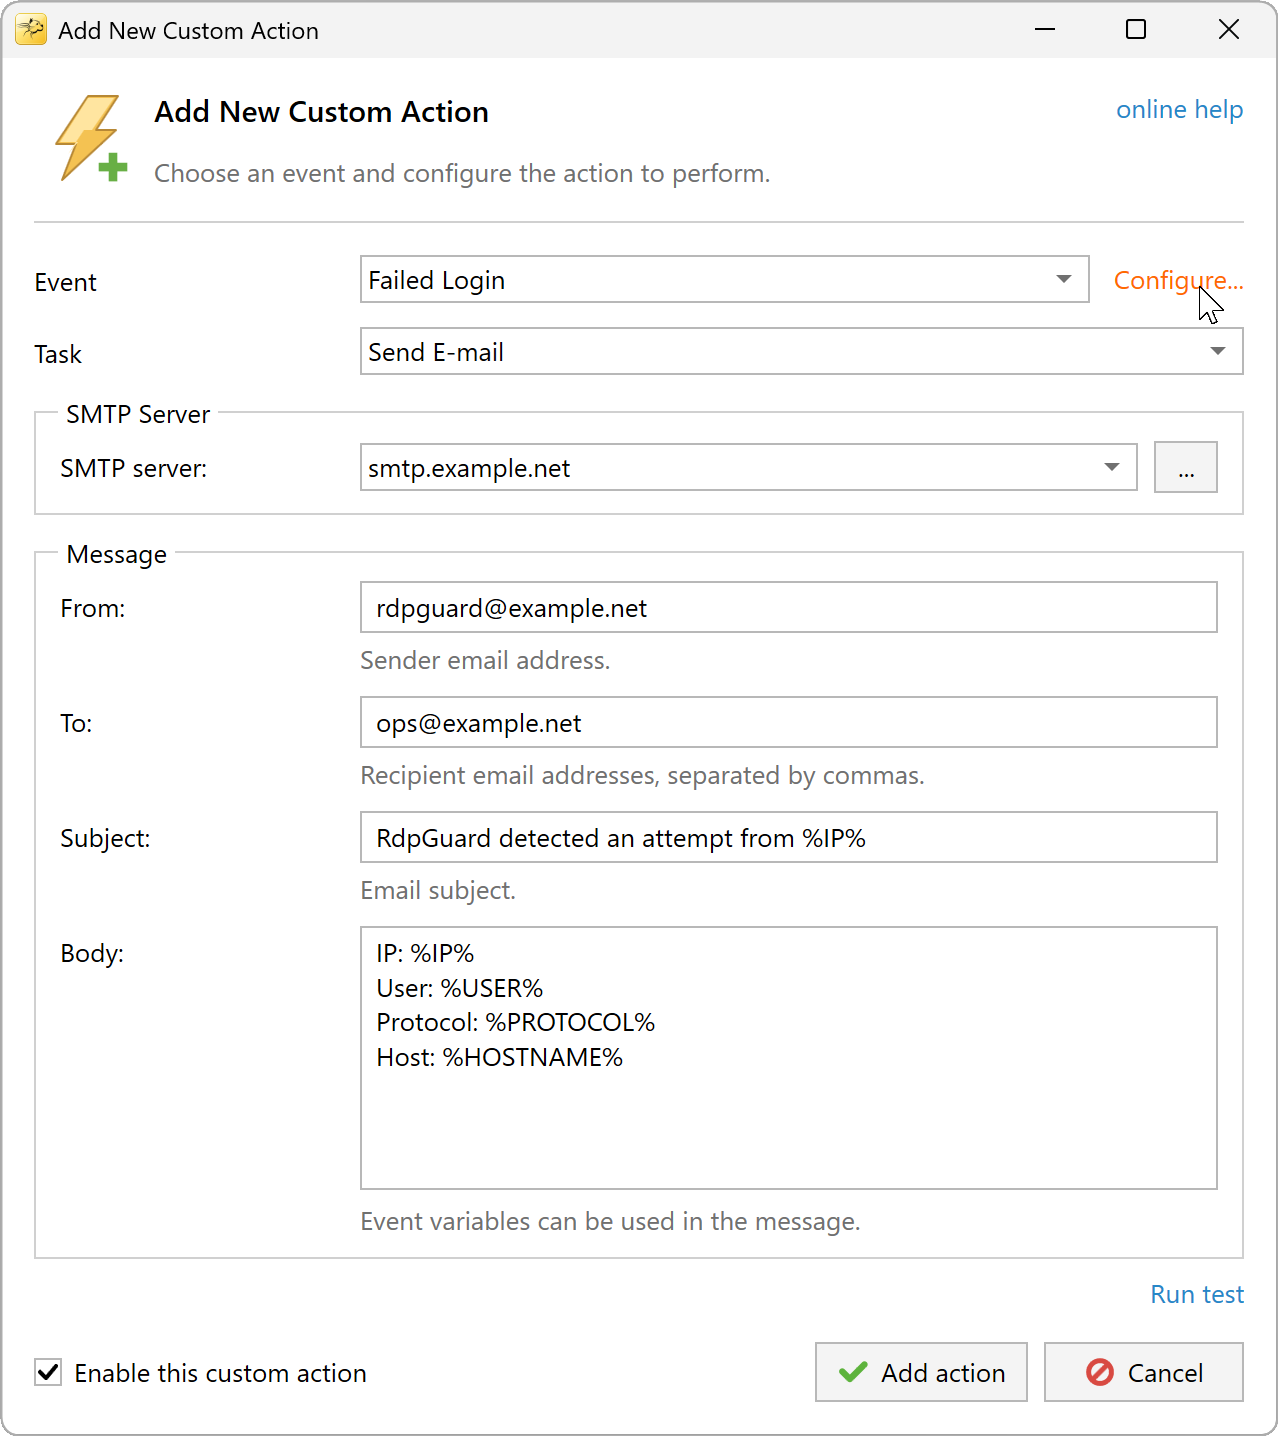
Task: Open the online help link
Action: (x=1179, y=109)
